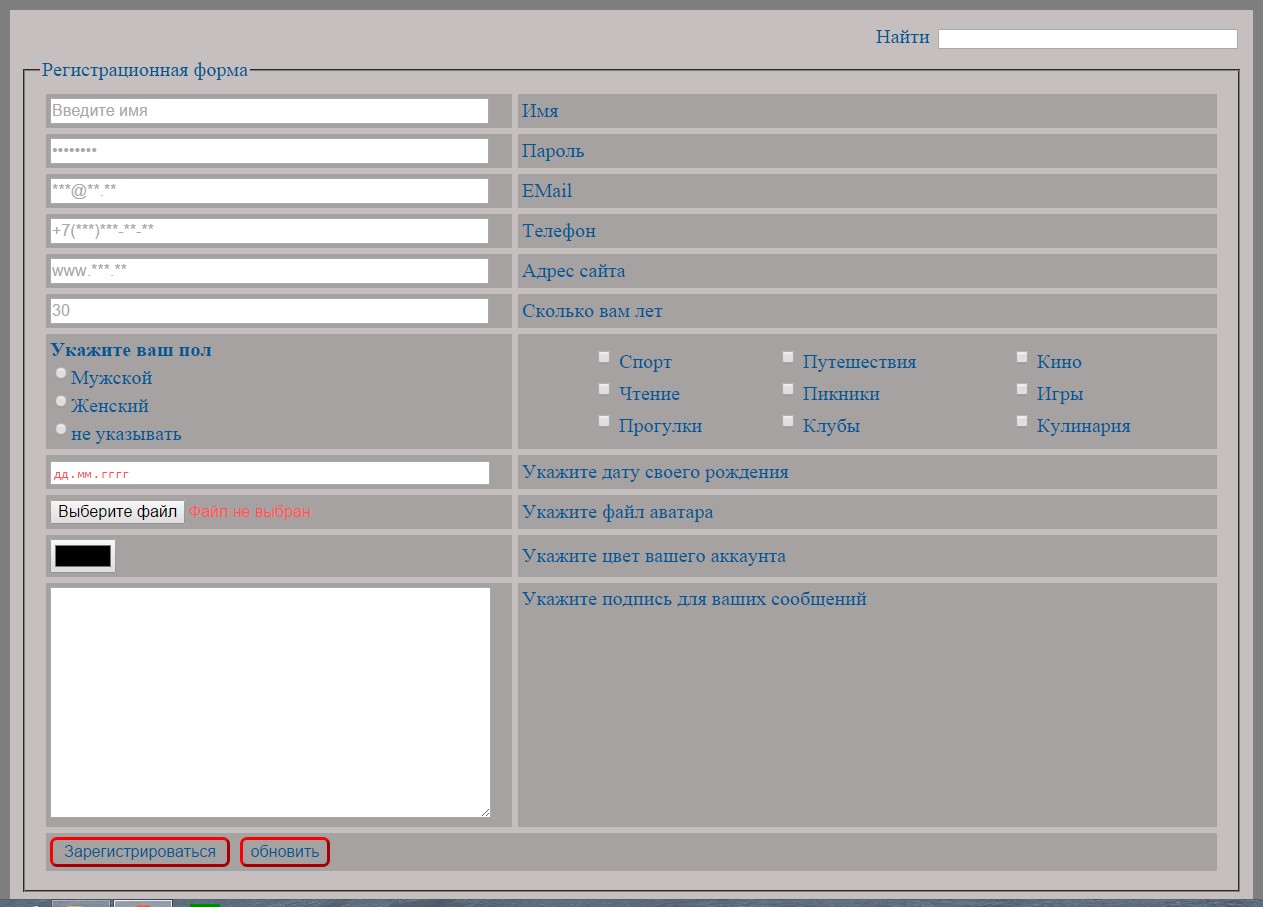Click the Найти search field

point(1087,39)
